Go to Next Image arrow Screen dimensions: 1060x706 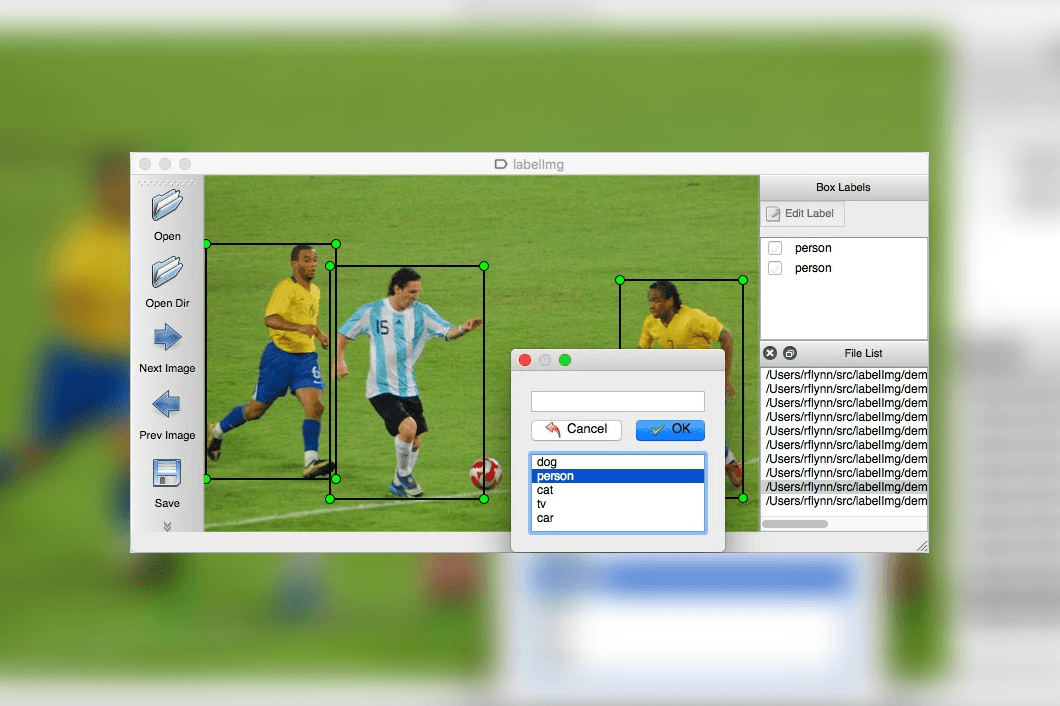point(167,337)
